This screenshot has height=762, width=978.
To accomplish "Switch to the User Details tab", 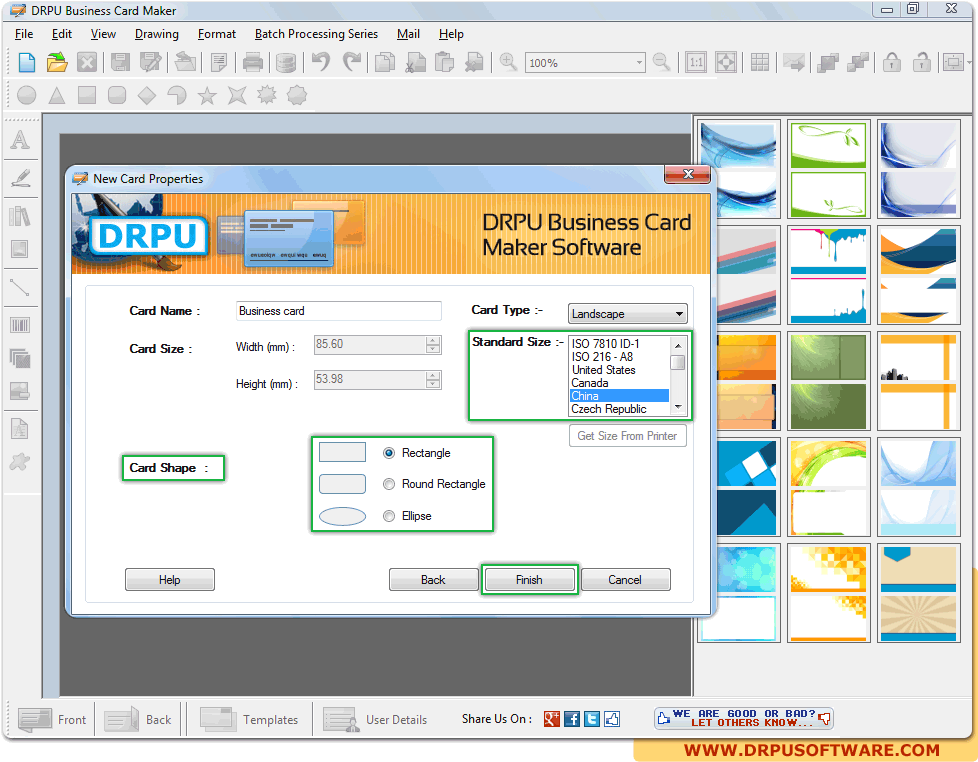I will pos(375,720).
